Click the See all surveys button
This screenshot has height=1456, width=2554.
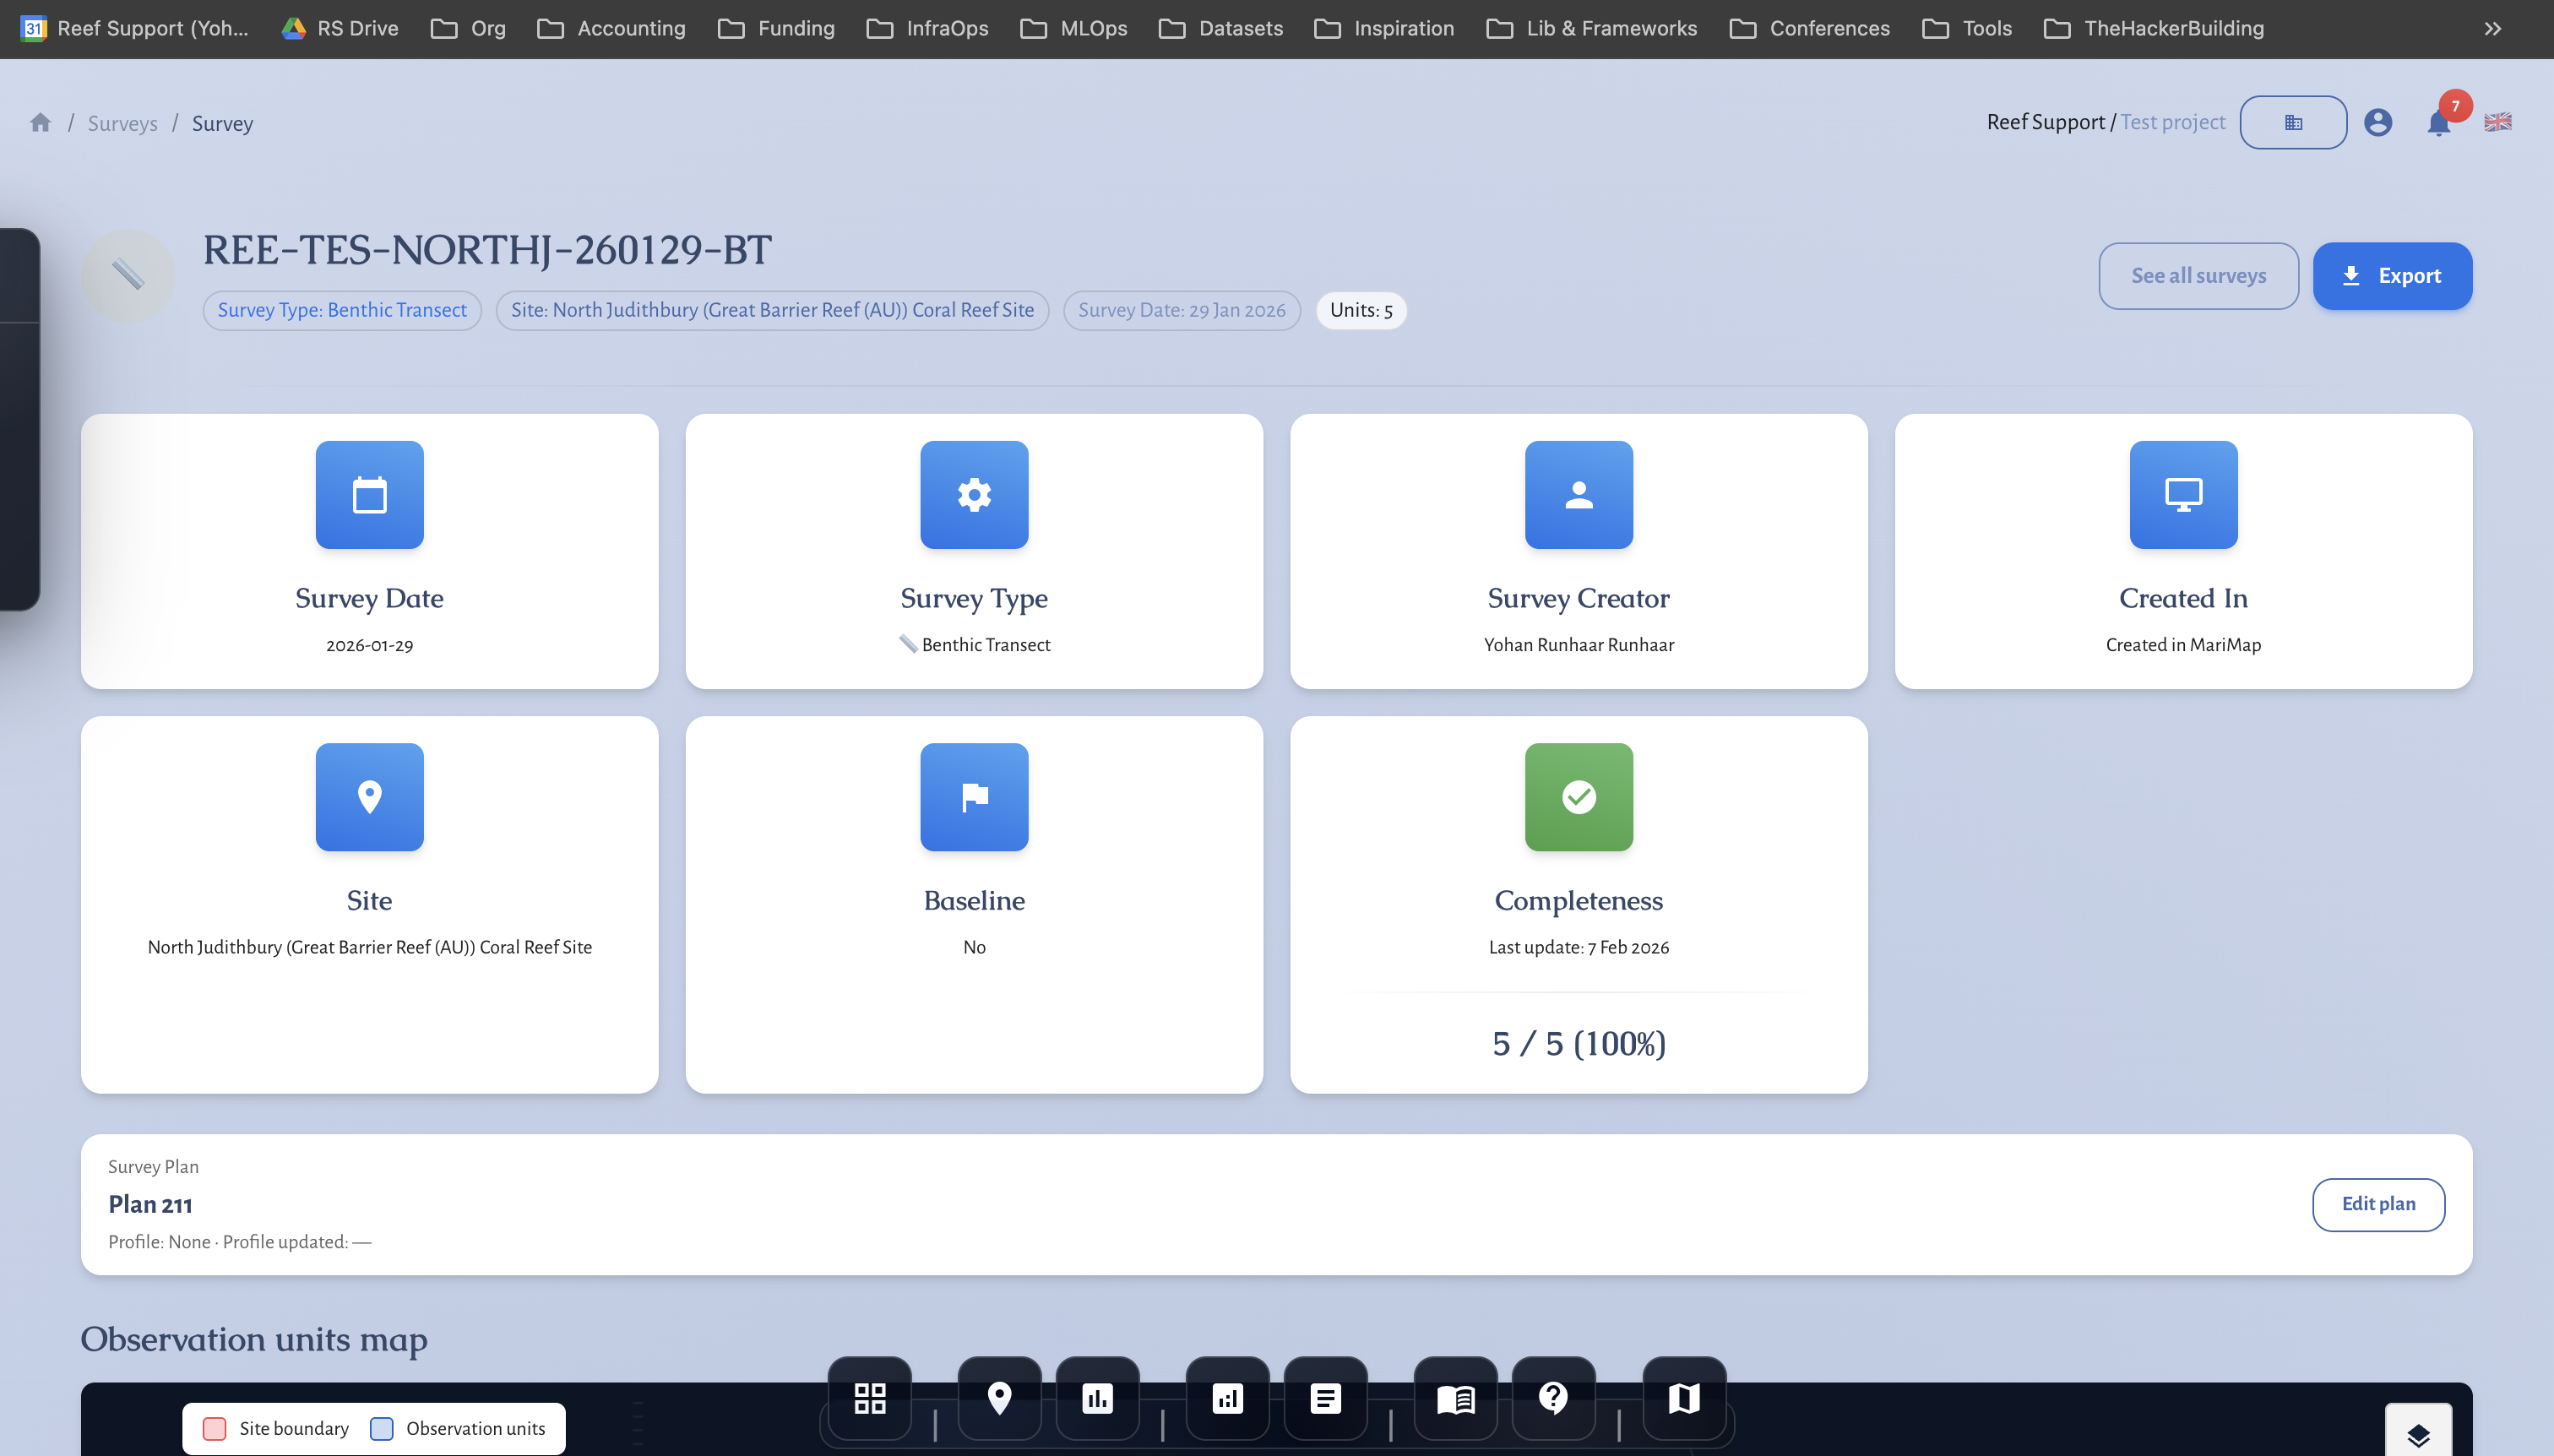[2198, 275]
